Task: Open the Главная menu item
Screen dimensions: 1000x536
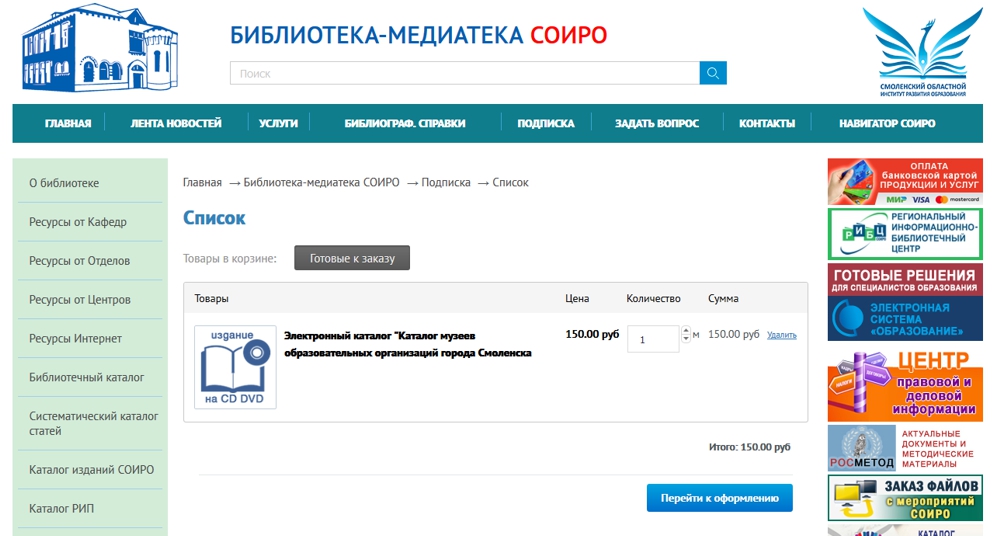Action: click(x=68, y=123)
